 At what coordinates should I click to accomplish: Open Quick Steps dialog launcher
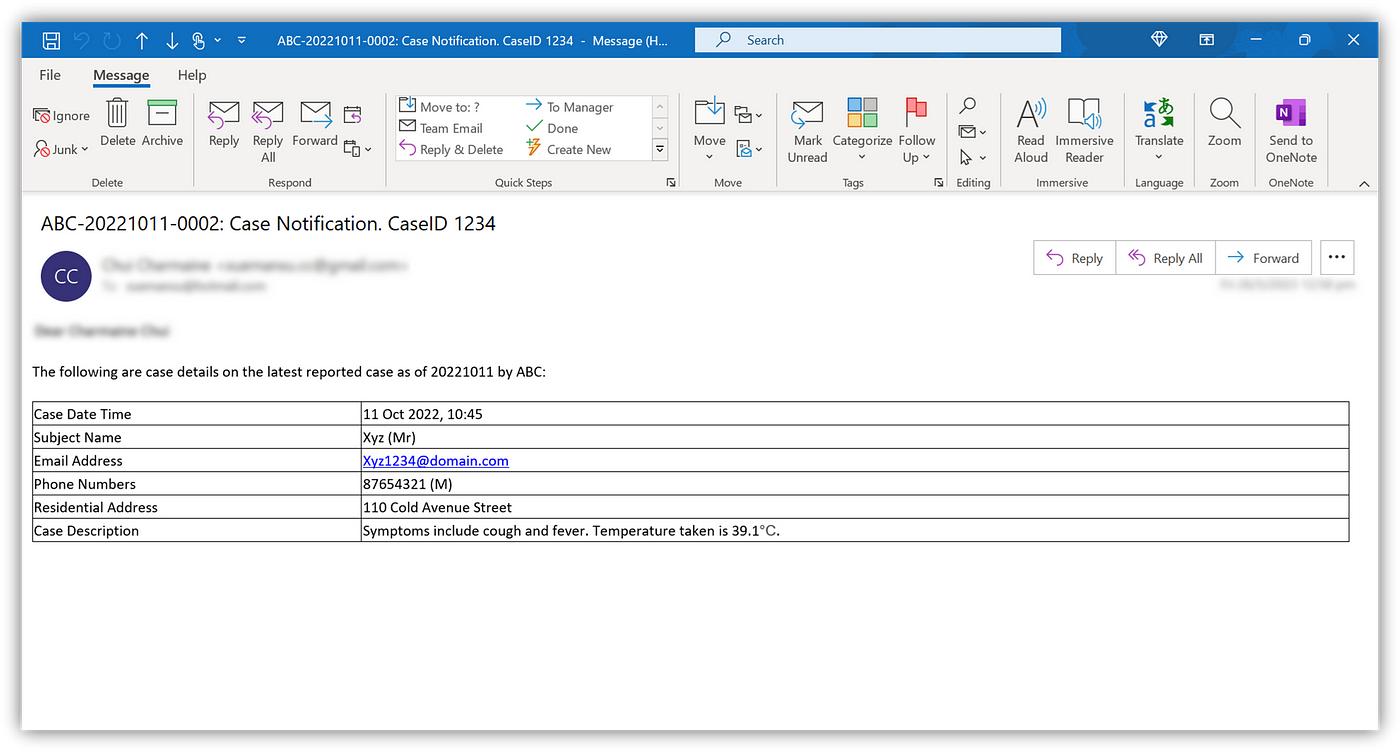(671, 183)
